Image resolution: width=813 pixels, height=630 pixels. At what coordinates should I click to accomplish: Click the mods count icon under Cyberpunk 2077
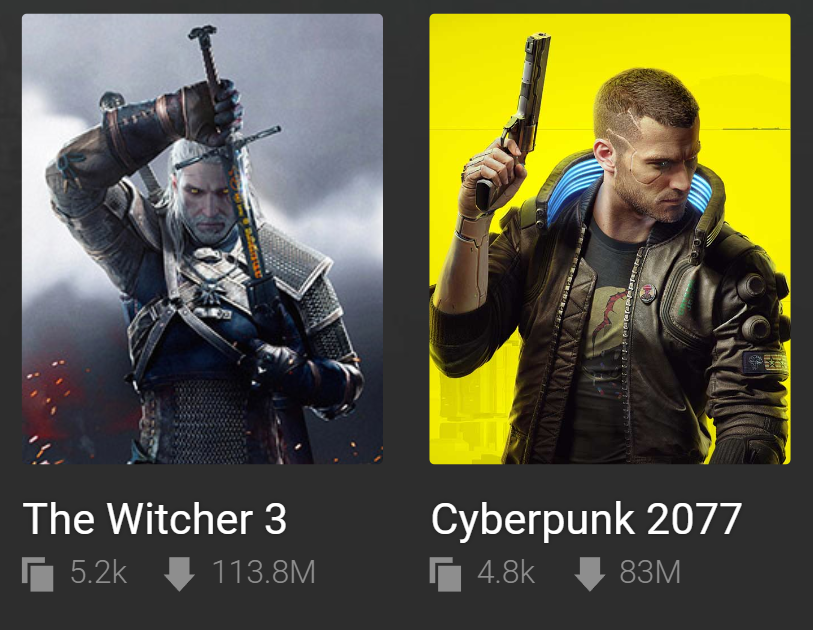pyautogui.click(x=445, y=574)
